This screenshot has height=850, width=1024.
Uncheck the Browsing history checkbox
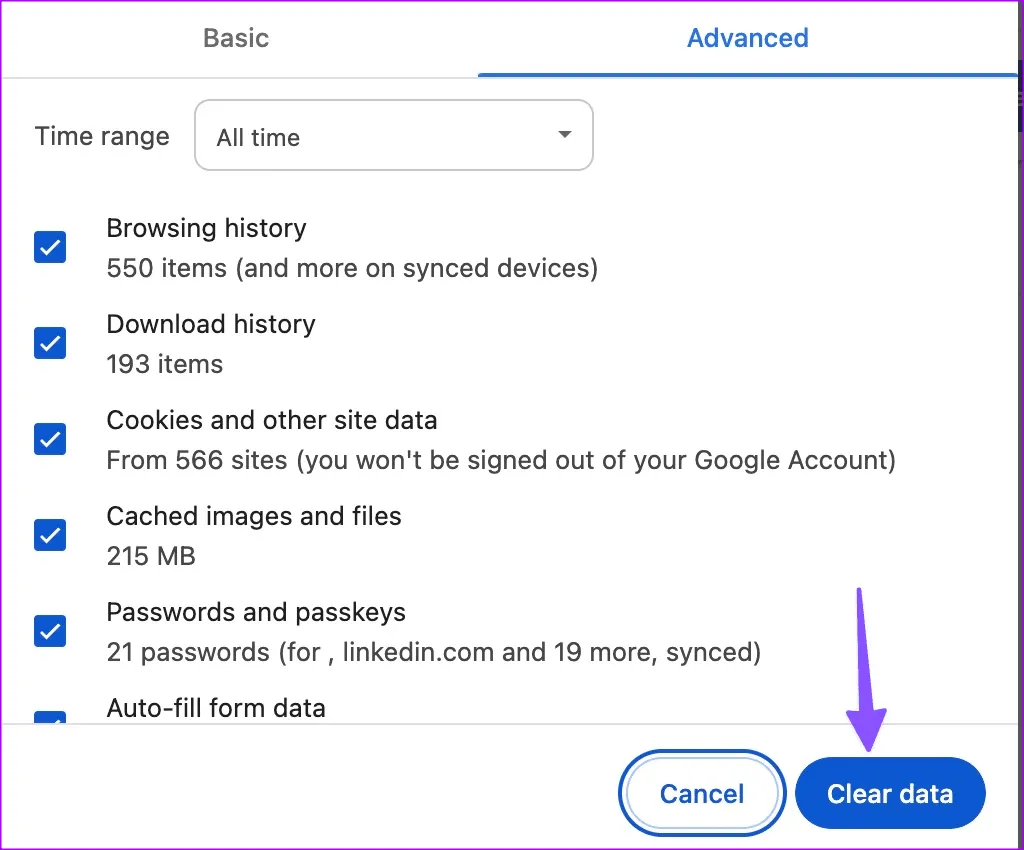[x=50, y=247]
